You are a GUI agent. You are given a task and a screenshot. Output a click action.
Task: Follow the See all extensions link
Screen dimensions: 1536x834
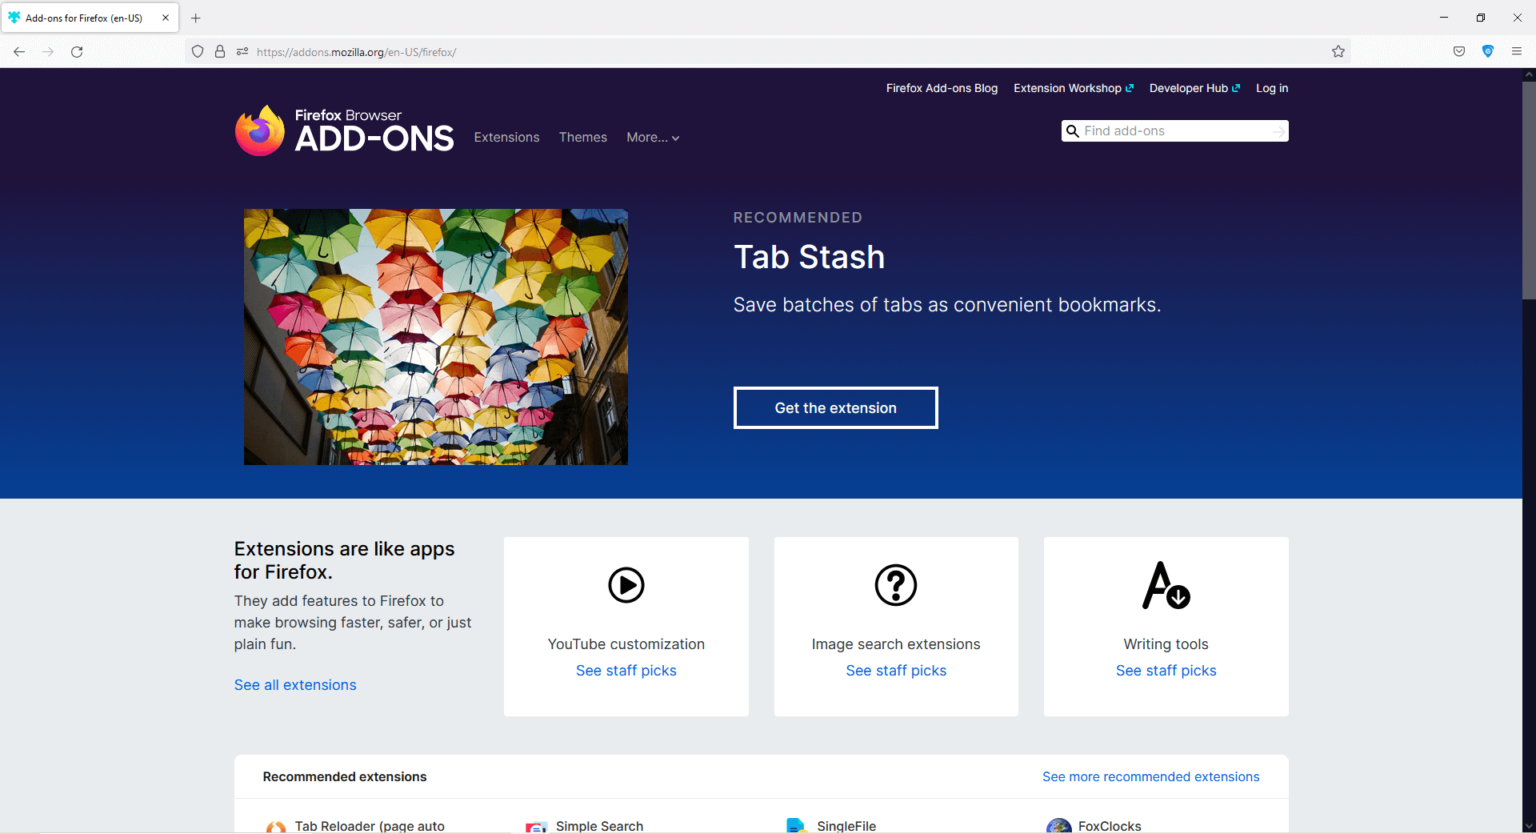(295, 685)
